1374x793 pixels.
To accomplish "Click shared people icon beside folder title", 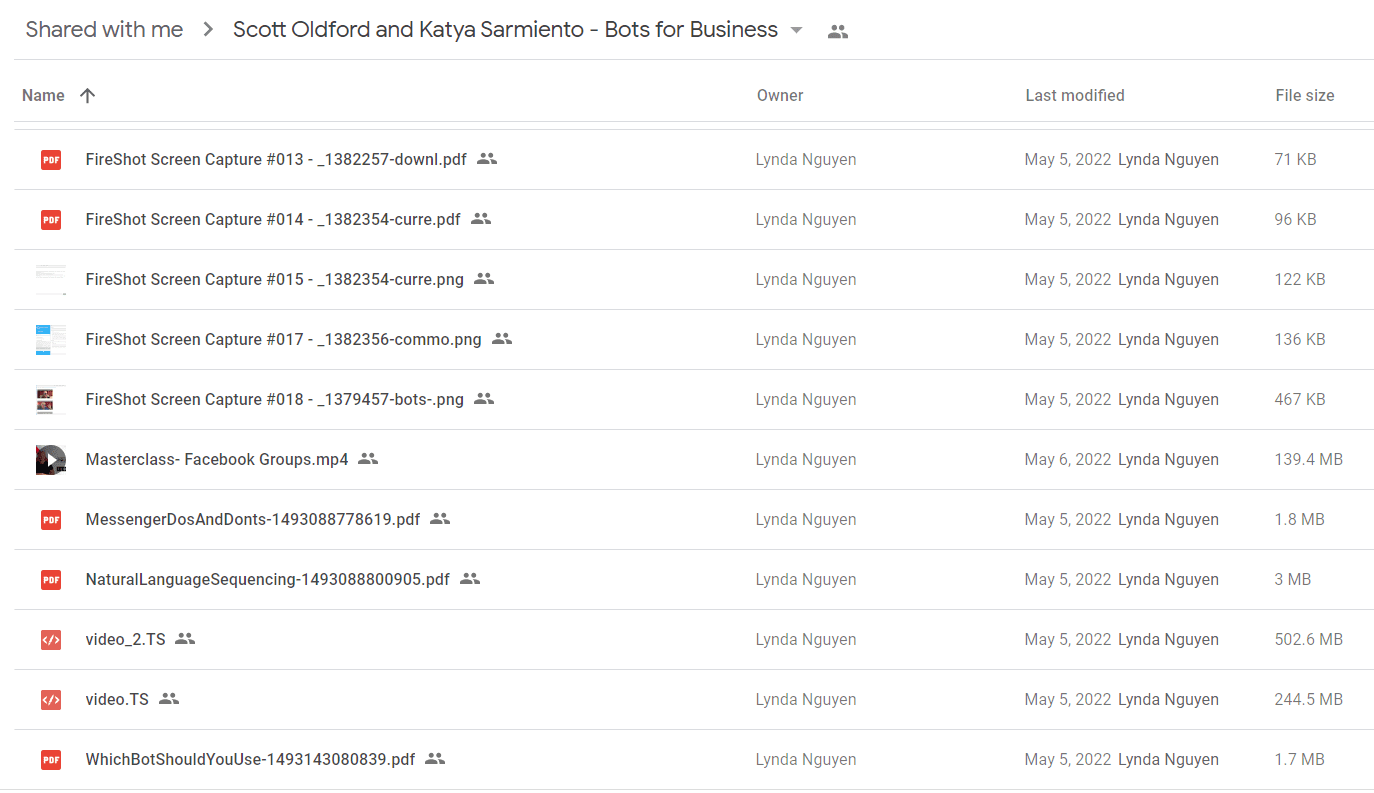I will point(838,31).
